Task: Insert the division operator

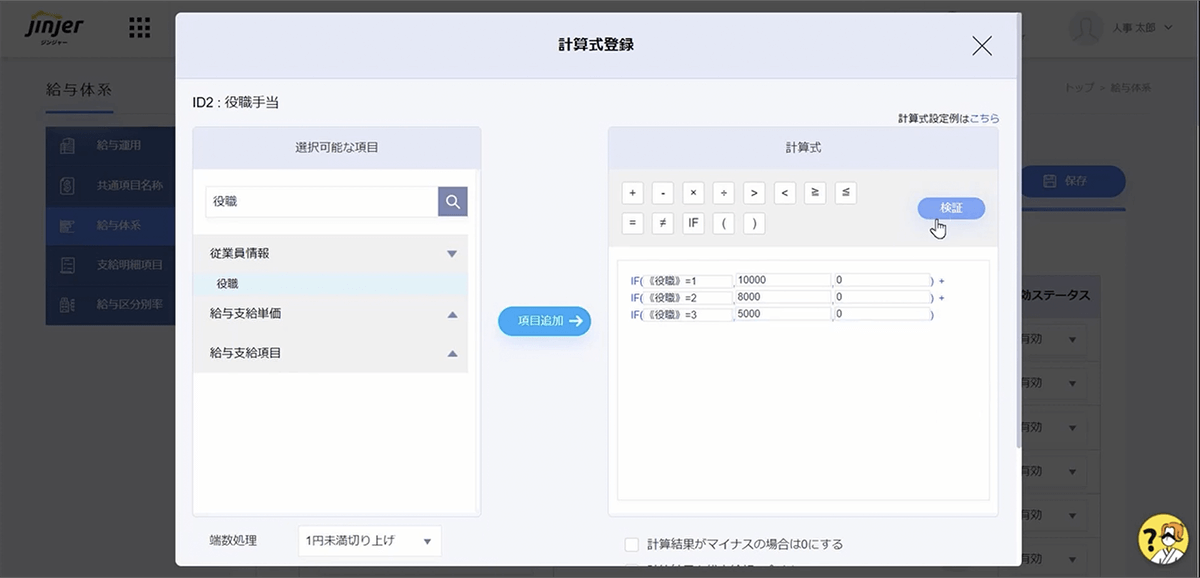Action: (724, 193)
